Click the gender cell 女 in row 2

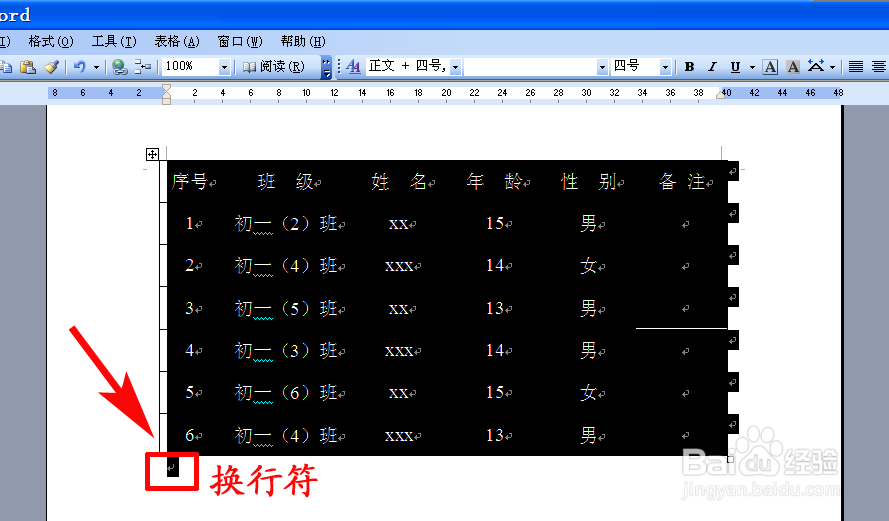(588, 265)
